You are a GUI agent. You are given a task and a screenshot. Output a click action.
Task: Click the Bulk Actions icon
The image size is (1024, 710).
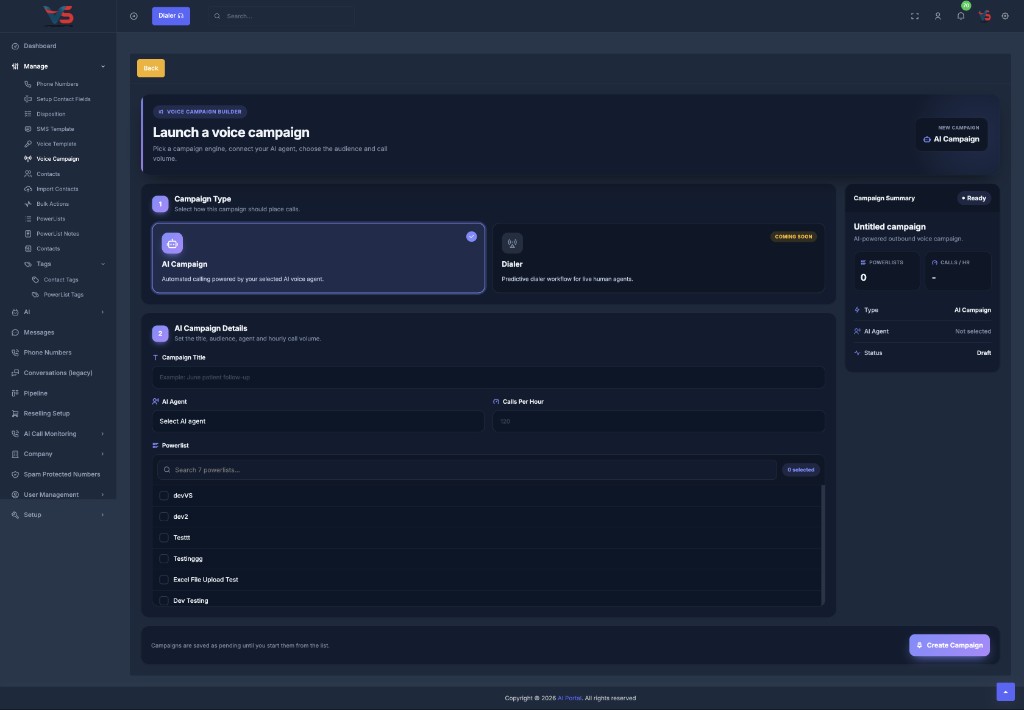click(28, 204)
